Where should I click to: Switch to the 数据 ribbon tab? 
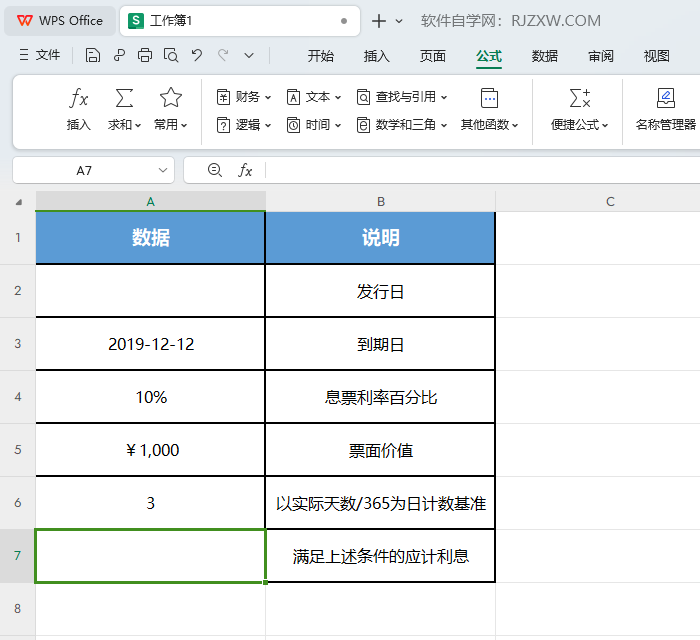click(x=545, y=56)
